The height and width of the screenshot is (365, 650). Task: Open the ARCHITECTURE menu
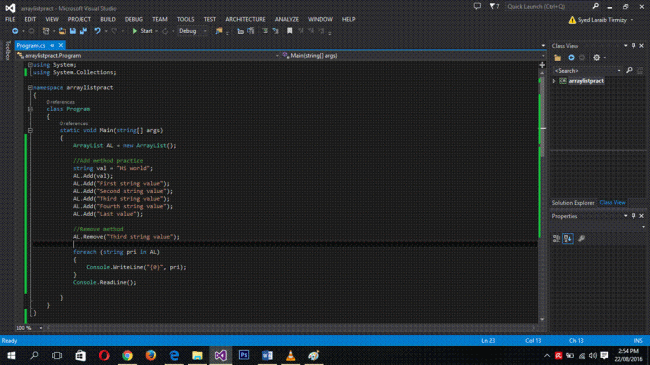click(x=245, y=19)
